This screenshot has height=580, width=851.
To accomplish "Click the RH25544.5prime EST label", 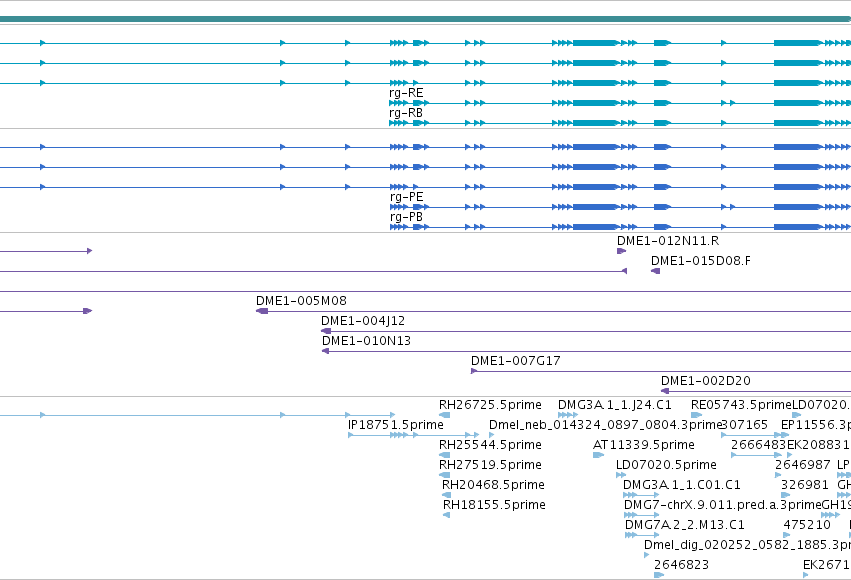I will [490, 445].
